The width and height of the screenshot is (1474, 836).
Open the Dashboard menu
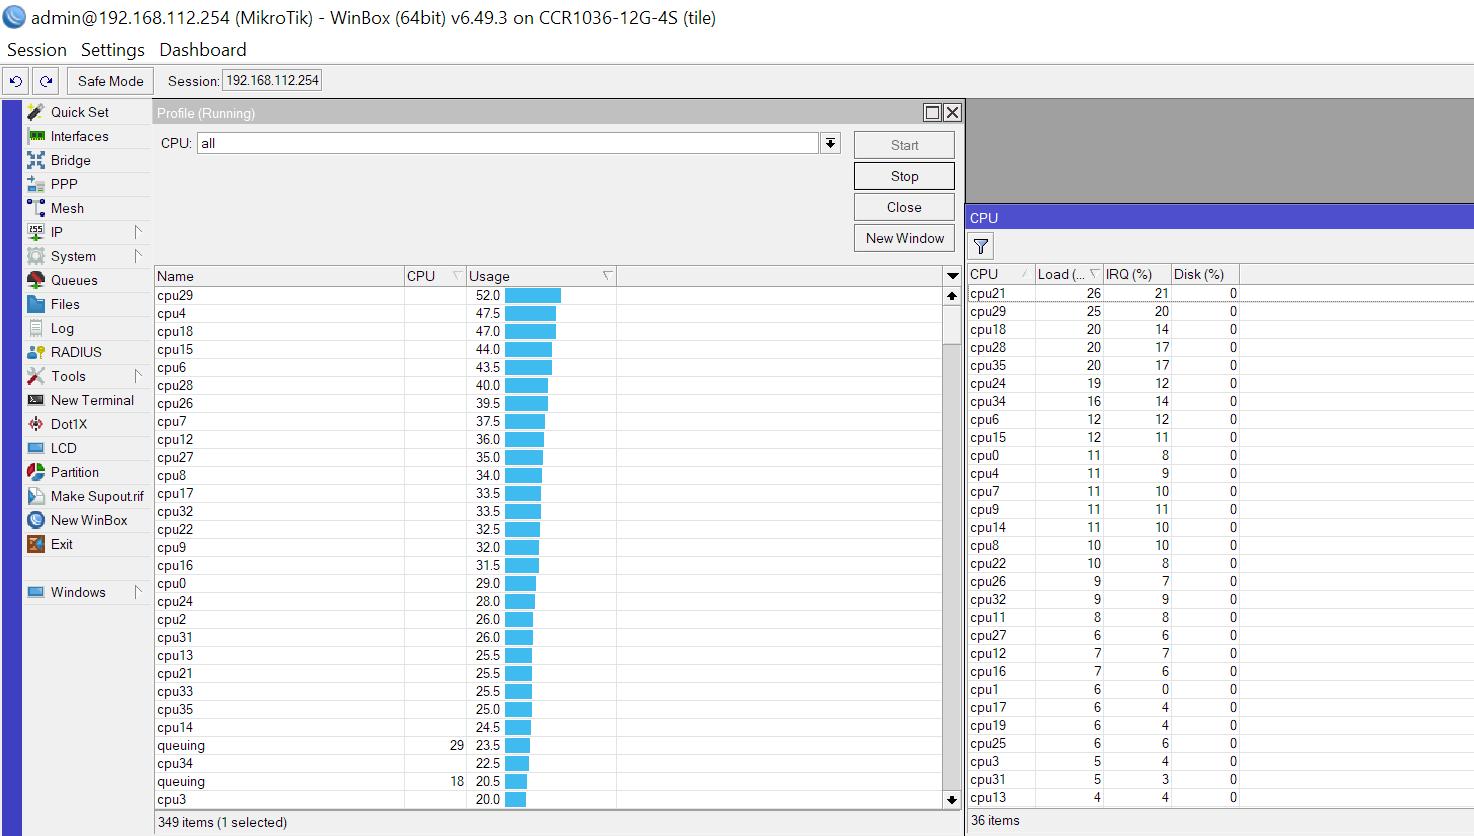203,50
